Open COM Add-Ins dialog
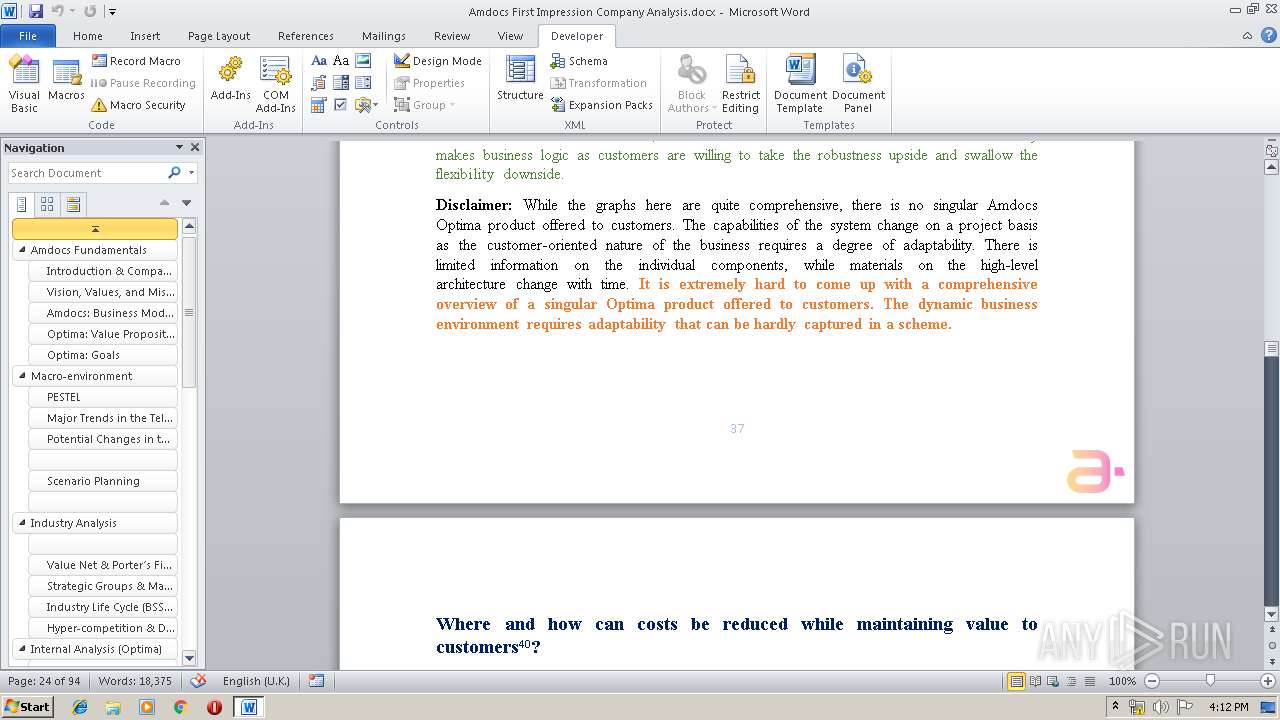 275,84
